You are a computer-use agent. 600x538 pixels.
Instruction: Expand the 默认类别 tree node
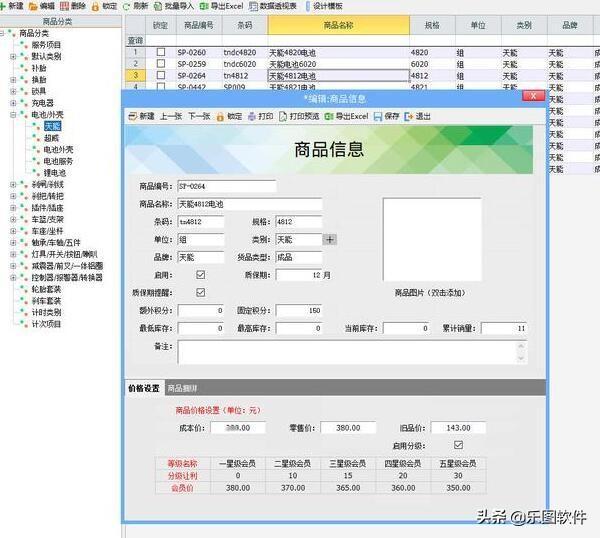(13, 56)
